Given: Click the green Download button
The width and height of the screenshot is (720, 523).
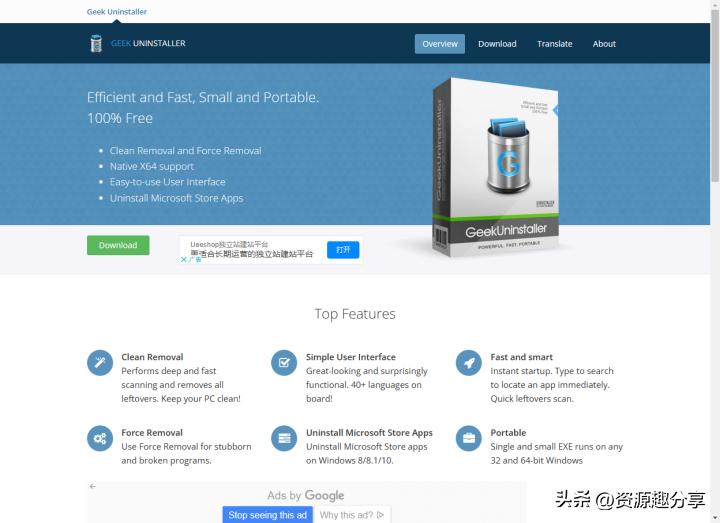Looking at the screenshot, I should (x=118, y=245).
